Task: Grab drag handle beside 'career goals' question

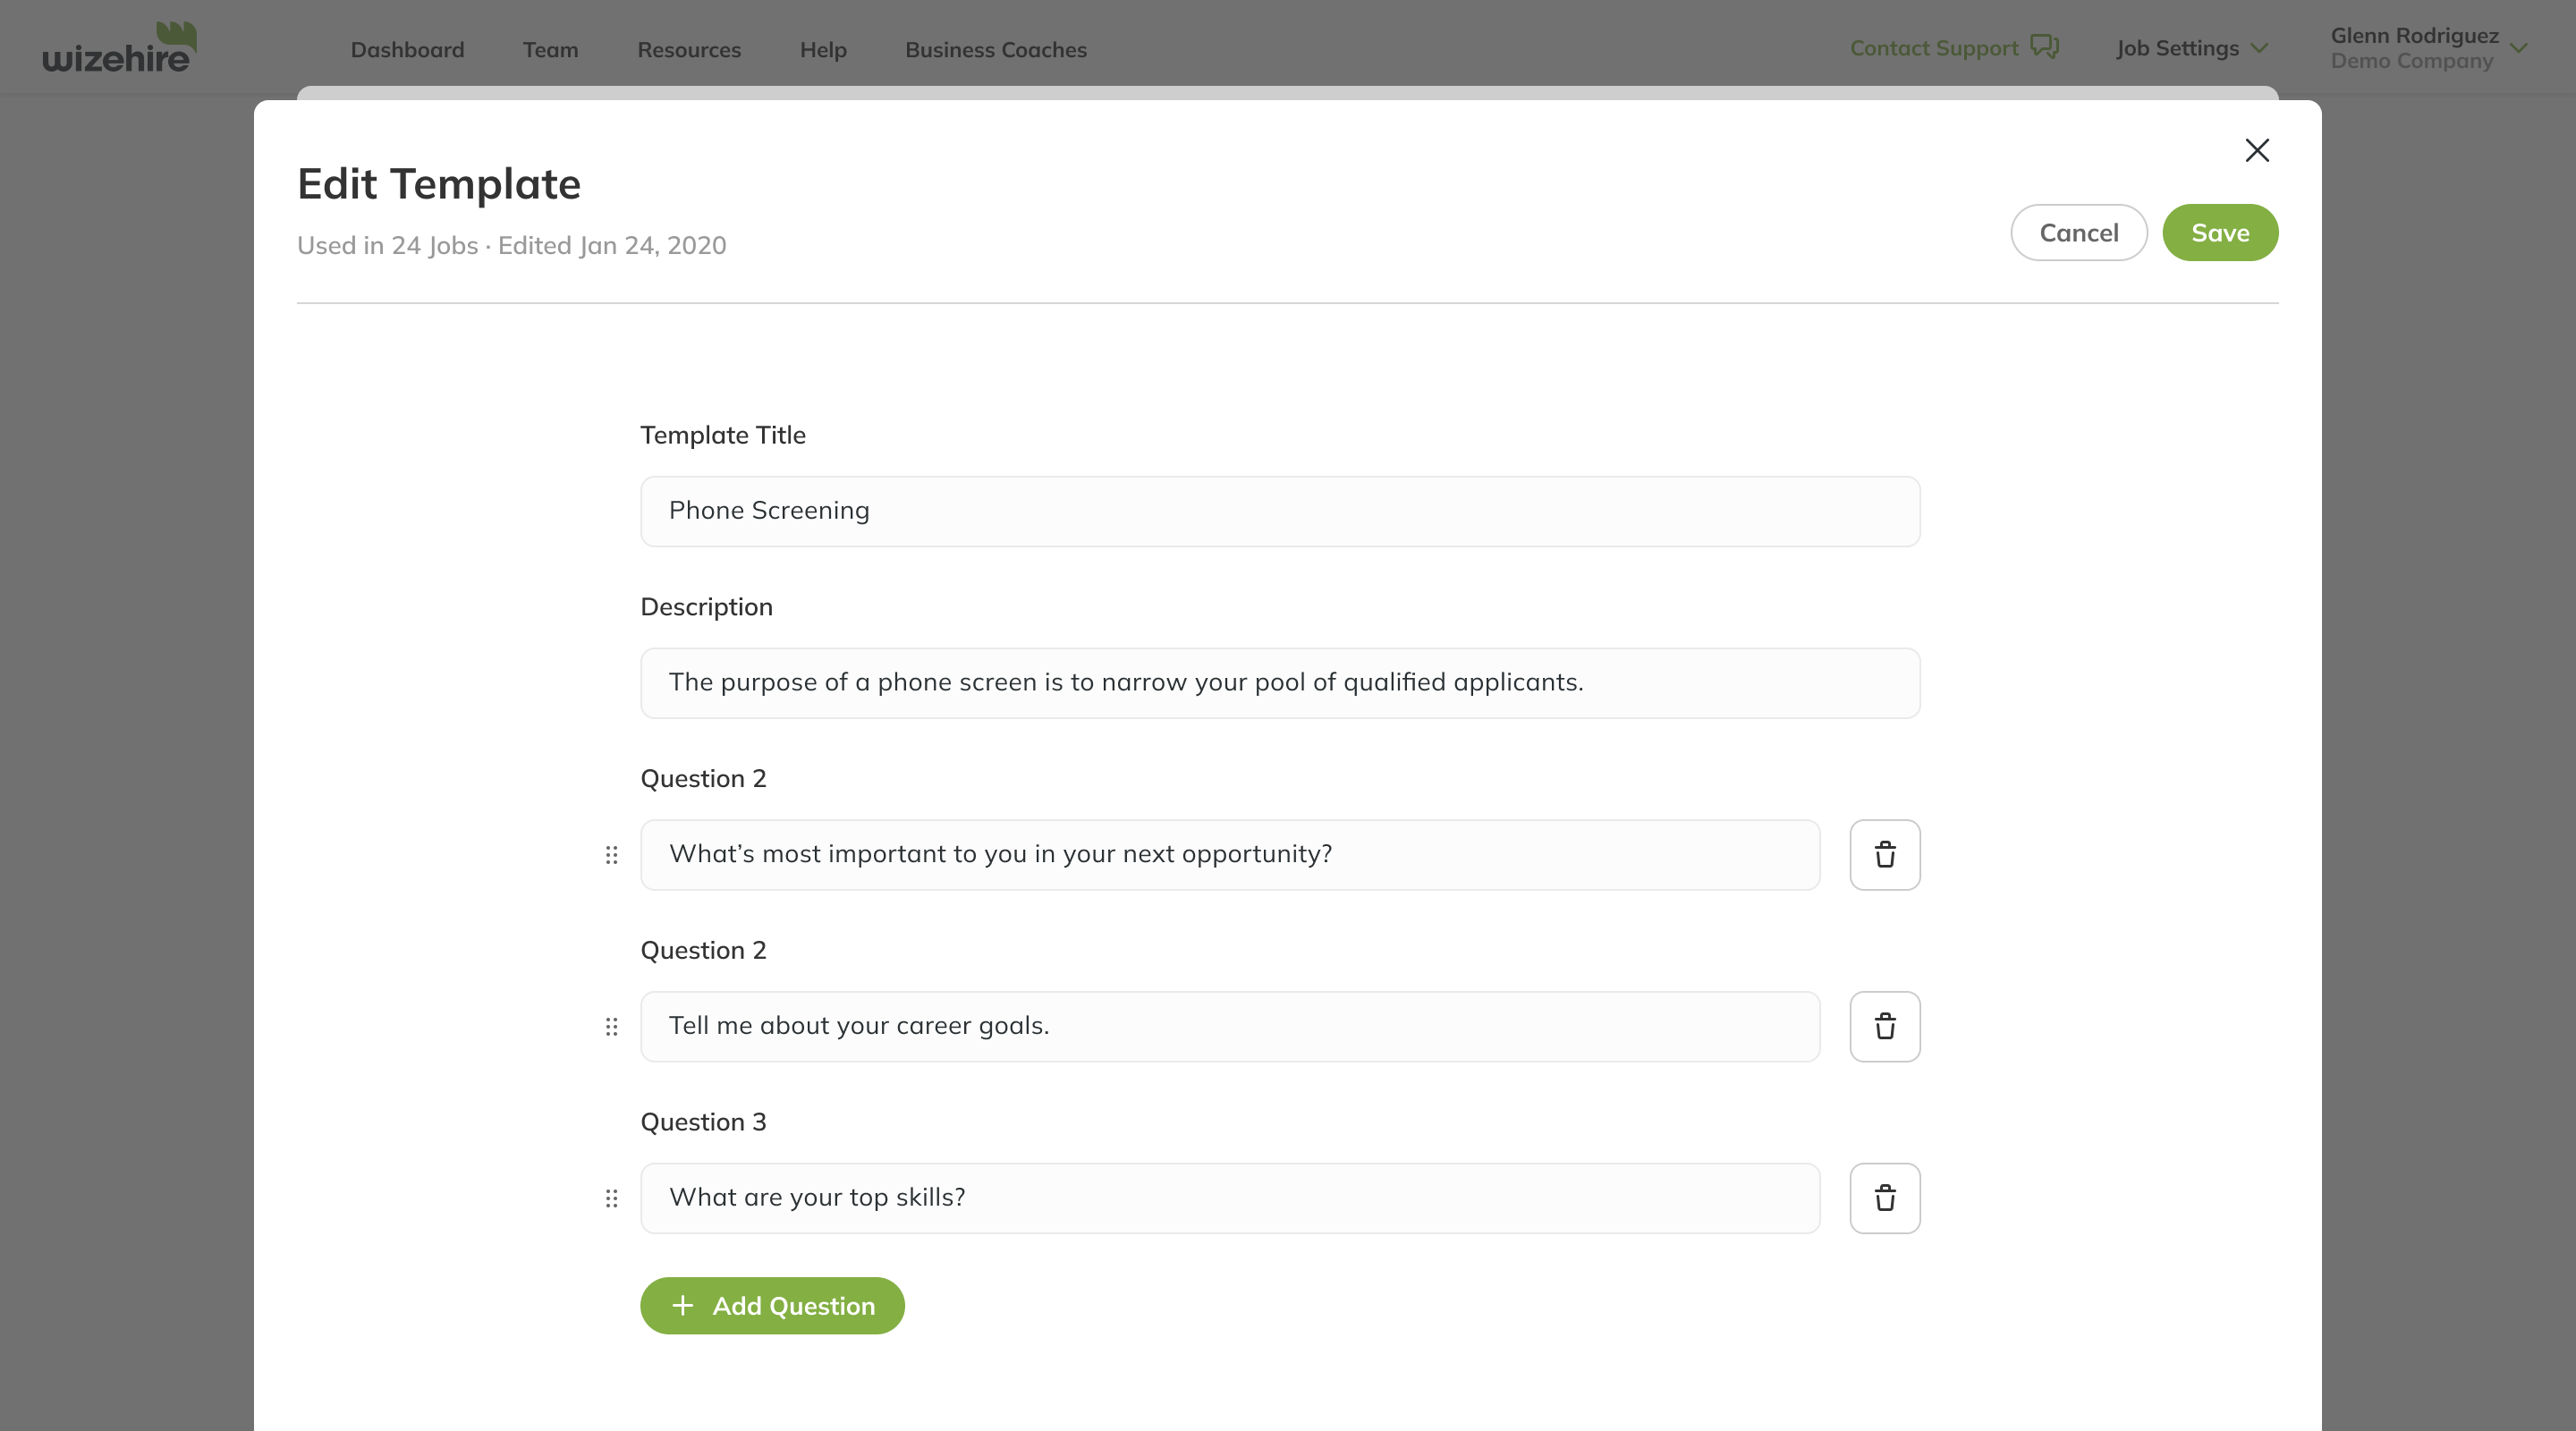Action: (x=612, y=1027)
